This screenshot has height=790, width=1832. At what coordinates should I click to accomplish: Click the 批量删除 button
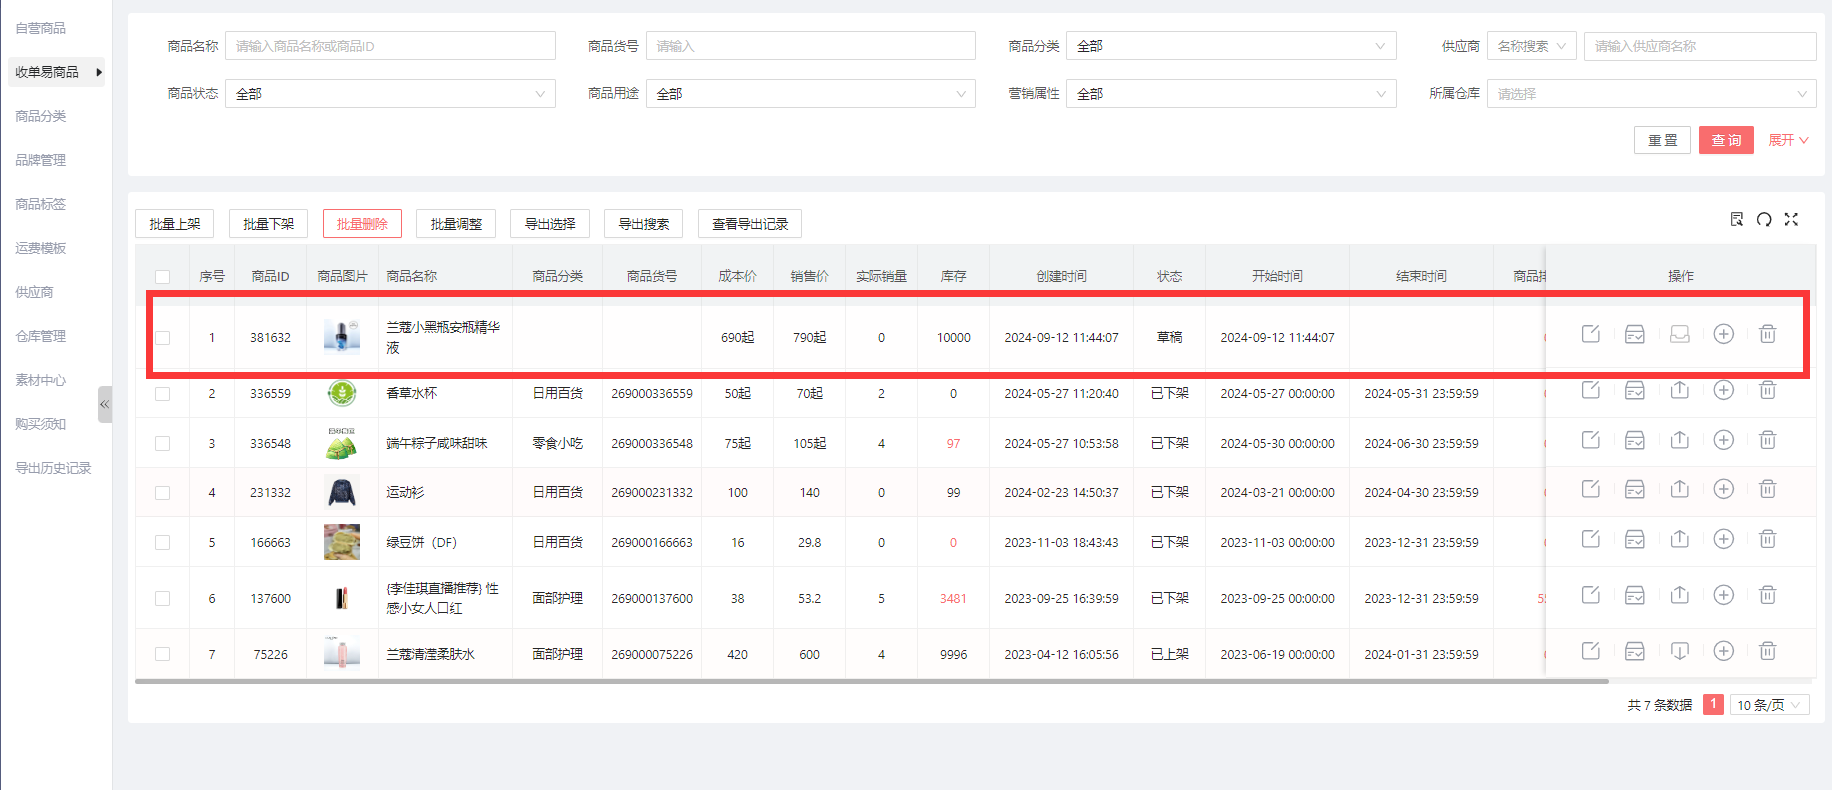362,224
